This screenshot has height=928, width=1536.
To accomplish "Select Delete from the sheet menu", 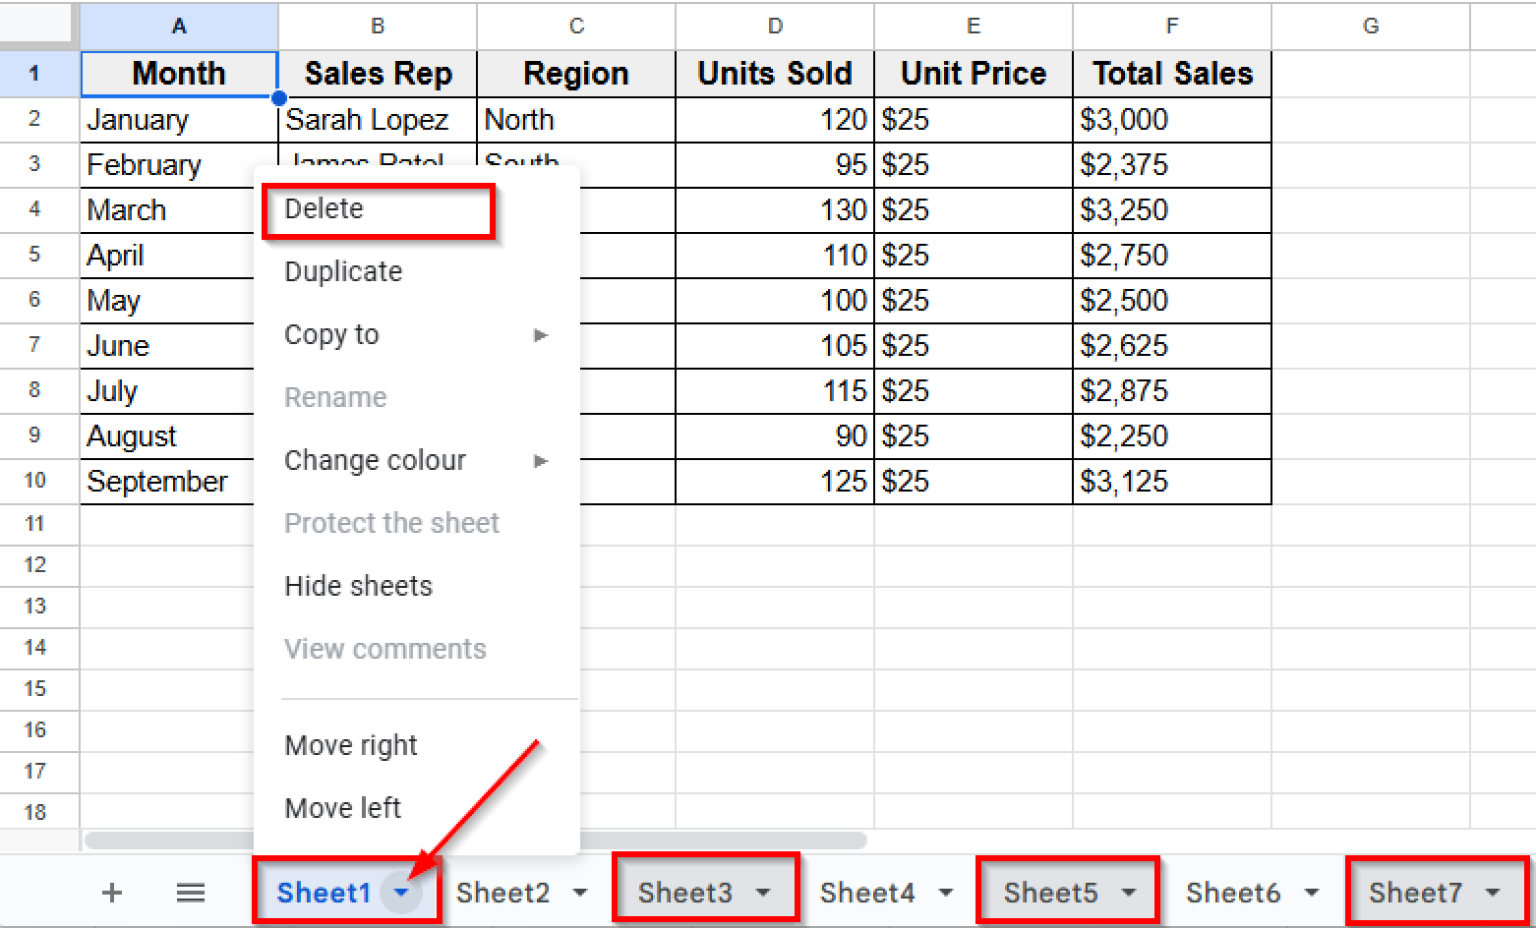I will (323, 209).
